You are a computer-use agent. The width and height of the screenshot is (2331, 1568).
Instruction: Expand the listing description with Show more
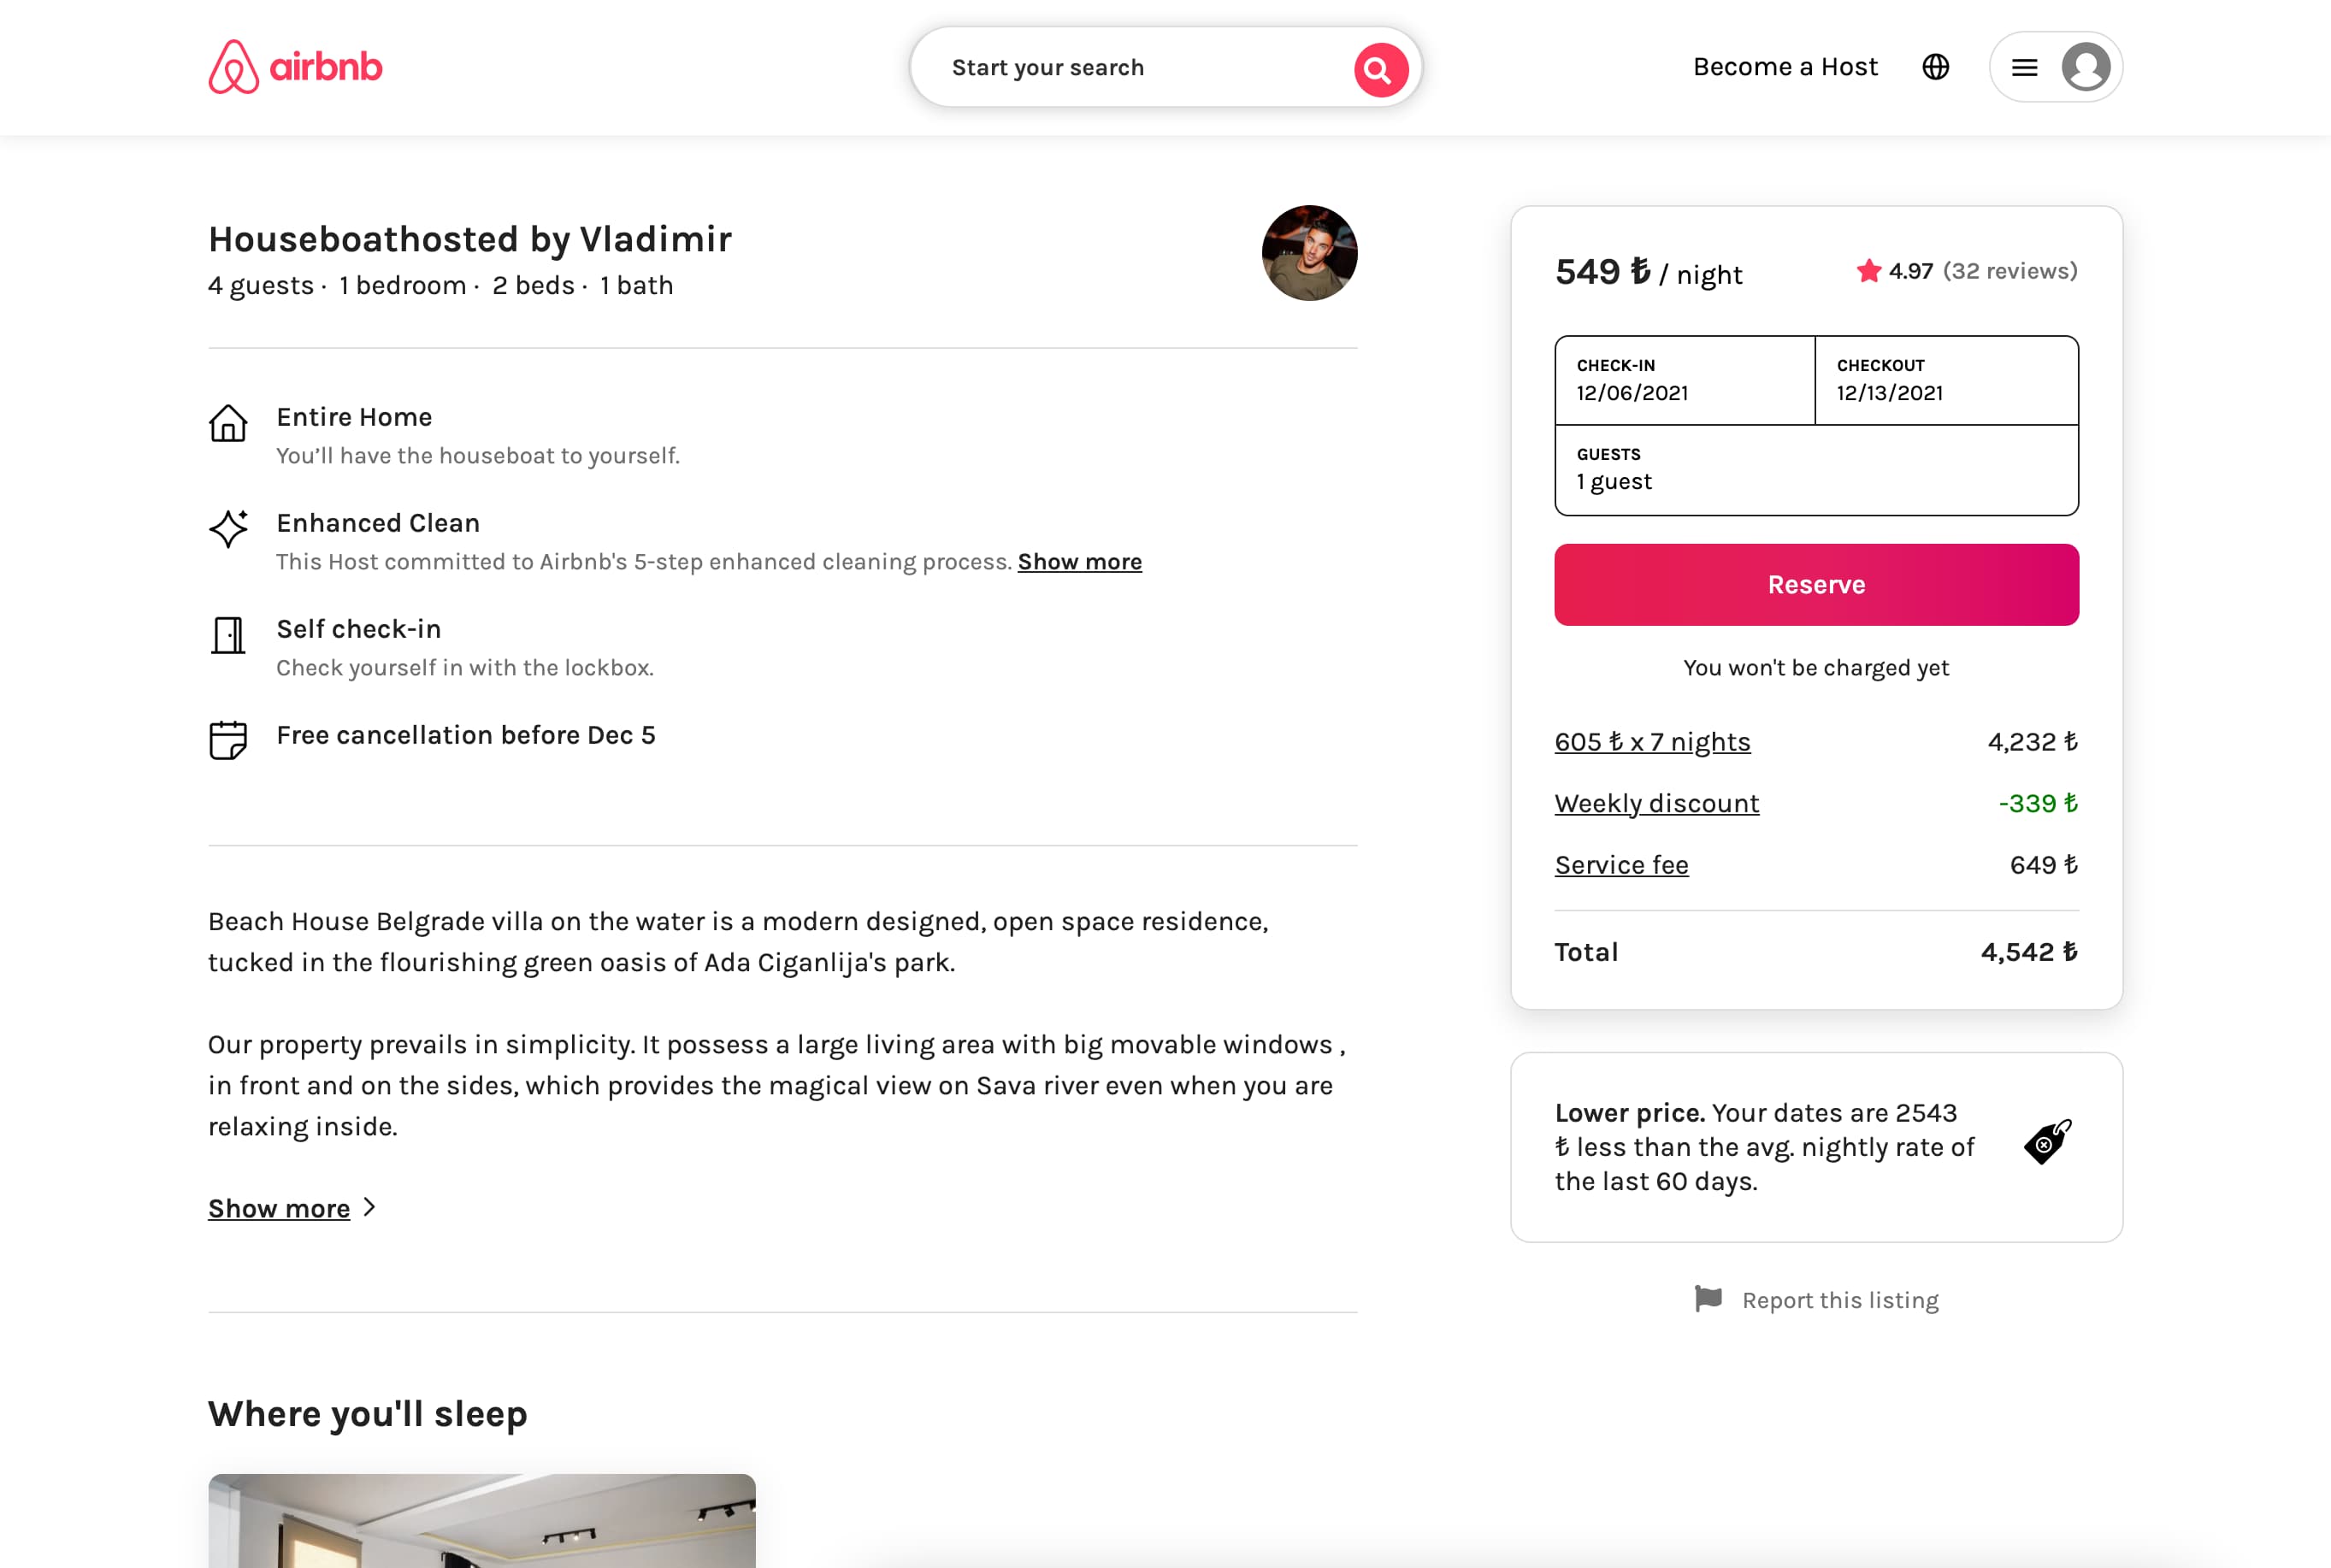tap(280, 1208)
